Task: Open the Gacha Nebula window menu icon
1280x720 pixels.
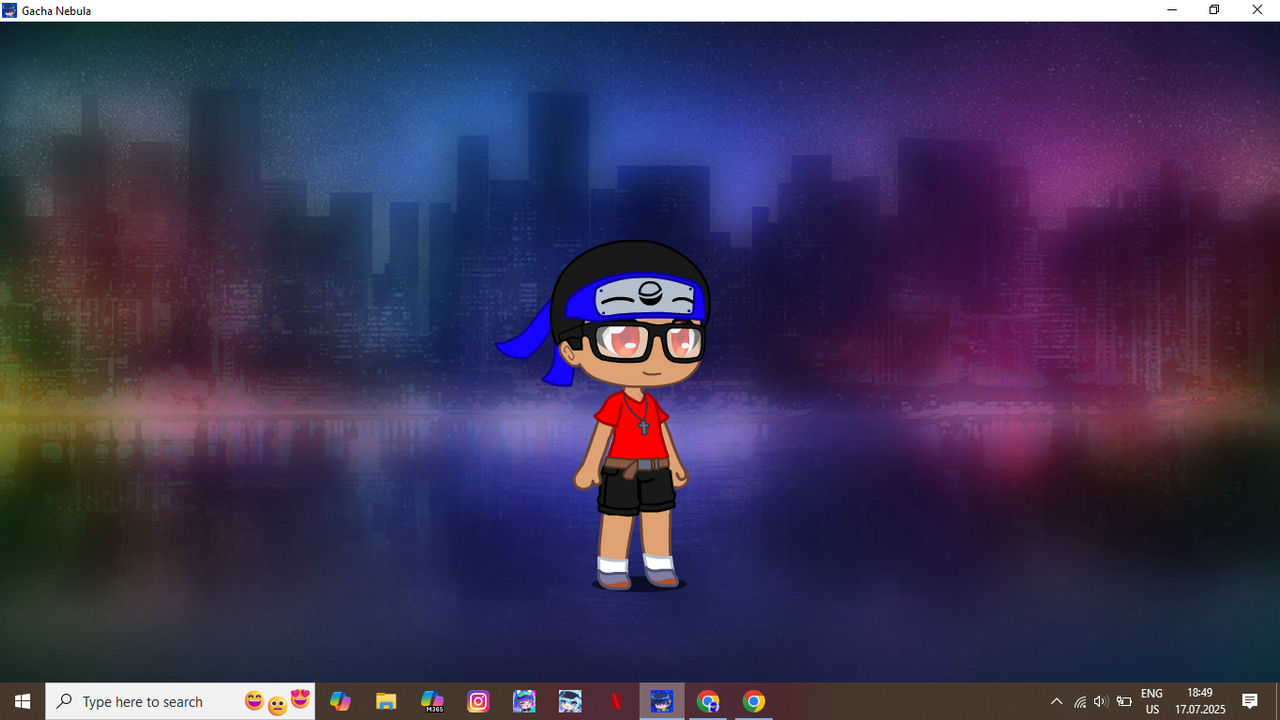Action: [9, 10]
